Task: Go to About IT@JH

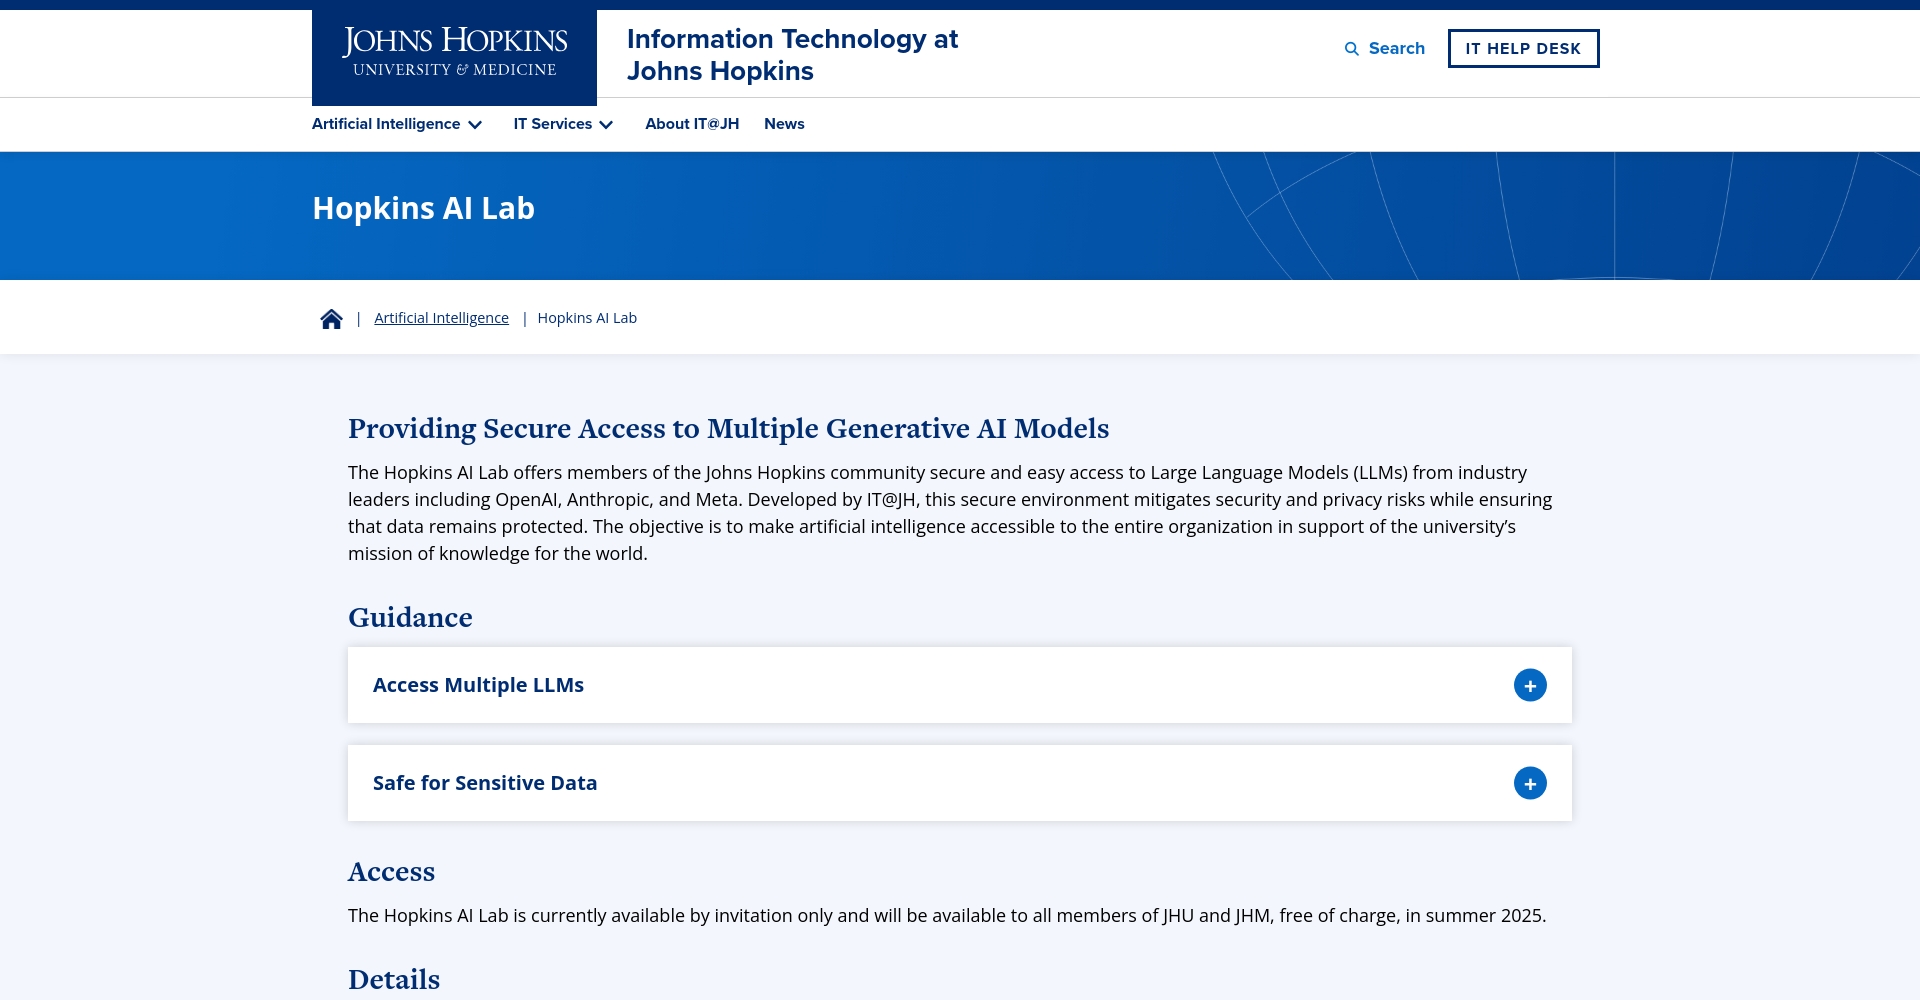Action: [x=692, y=124]
